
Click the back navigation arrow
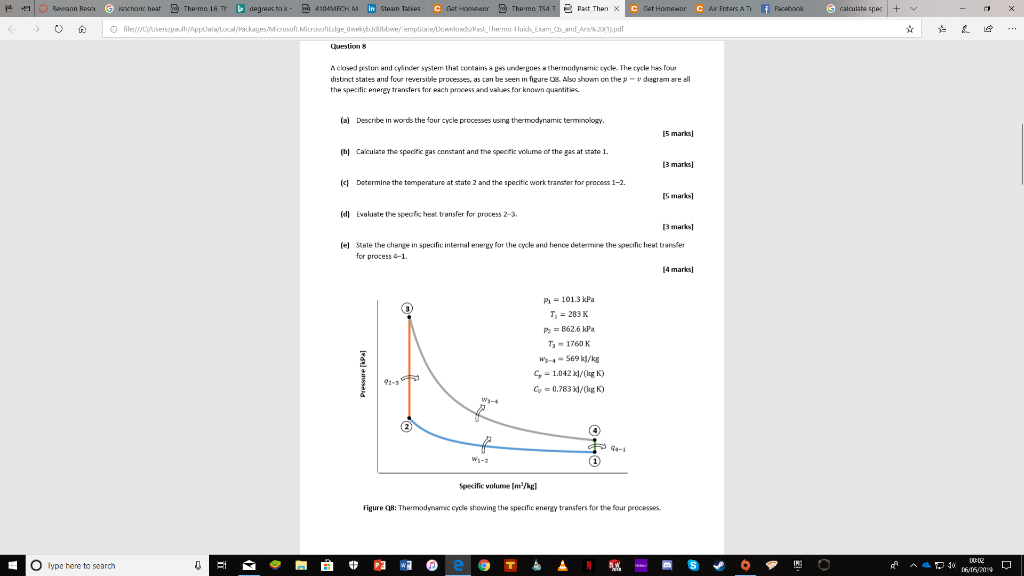click(11, 29)
